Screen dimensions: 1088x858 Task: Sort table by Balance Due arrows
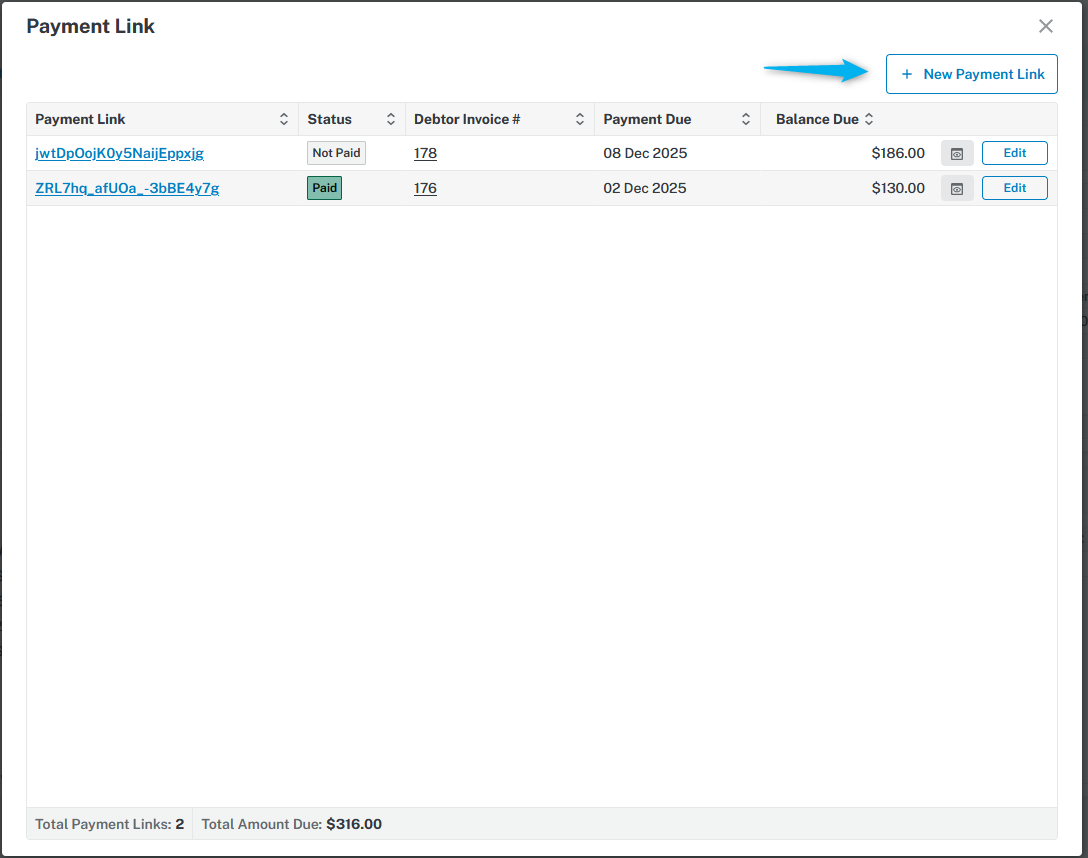tap(869, 119)
